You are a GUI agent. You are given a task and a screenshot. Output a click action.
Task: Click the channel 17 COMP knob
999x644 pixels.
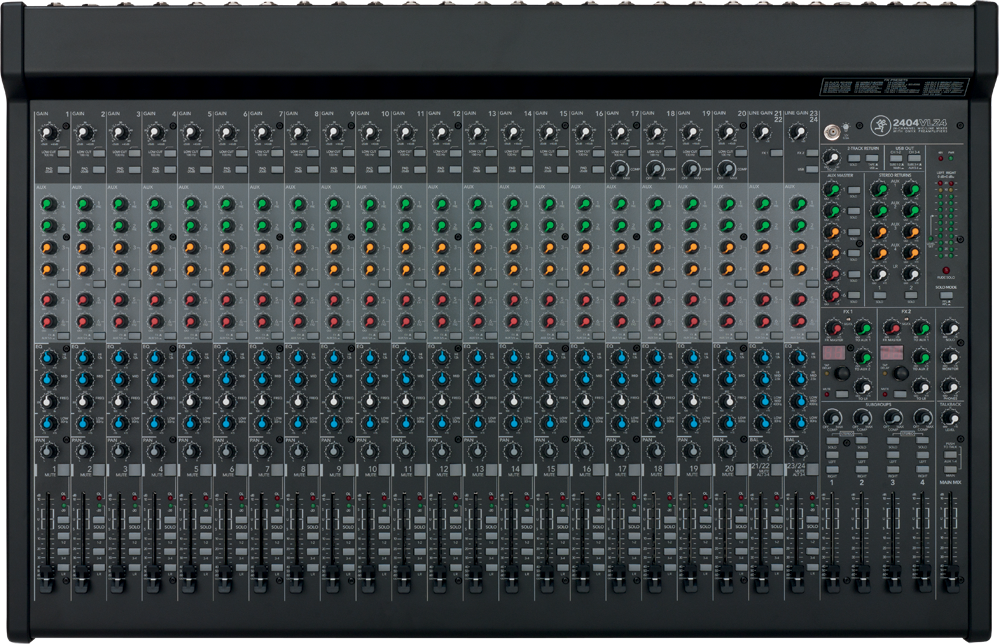620,168
